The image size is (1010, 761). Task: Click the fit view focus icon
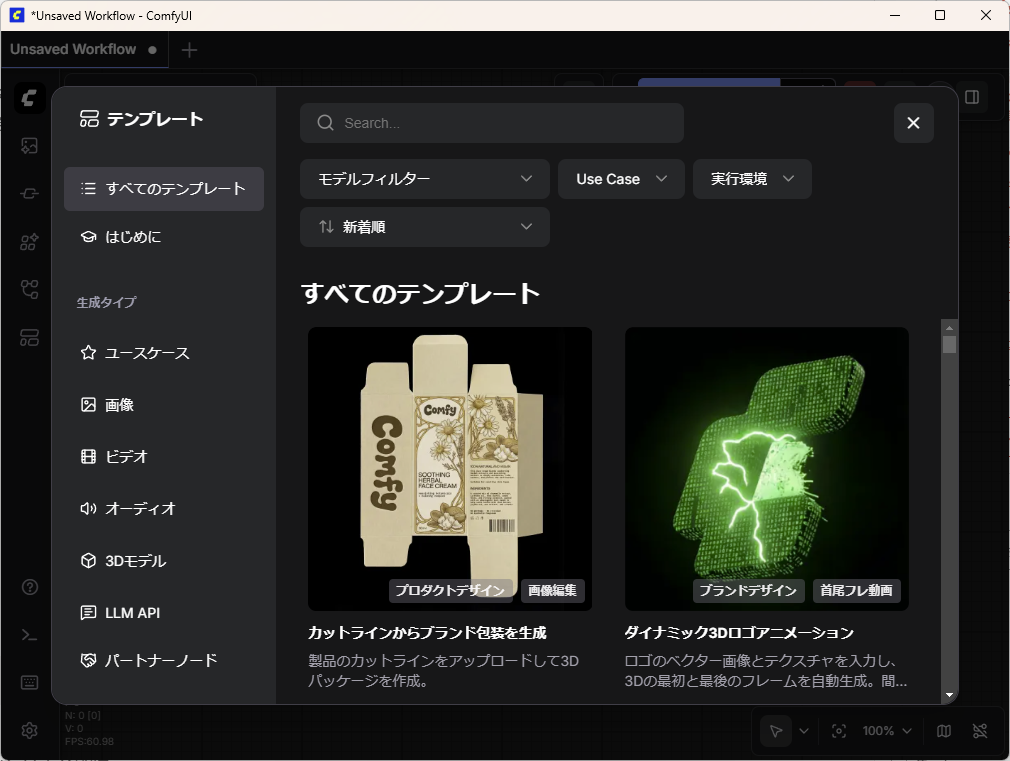(839, 731)
